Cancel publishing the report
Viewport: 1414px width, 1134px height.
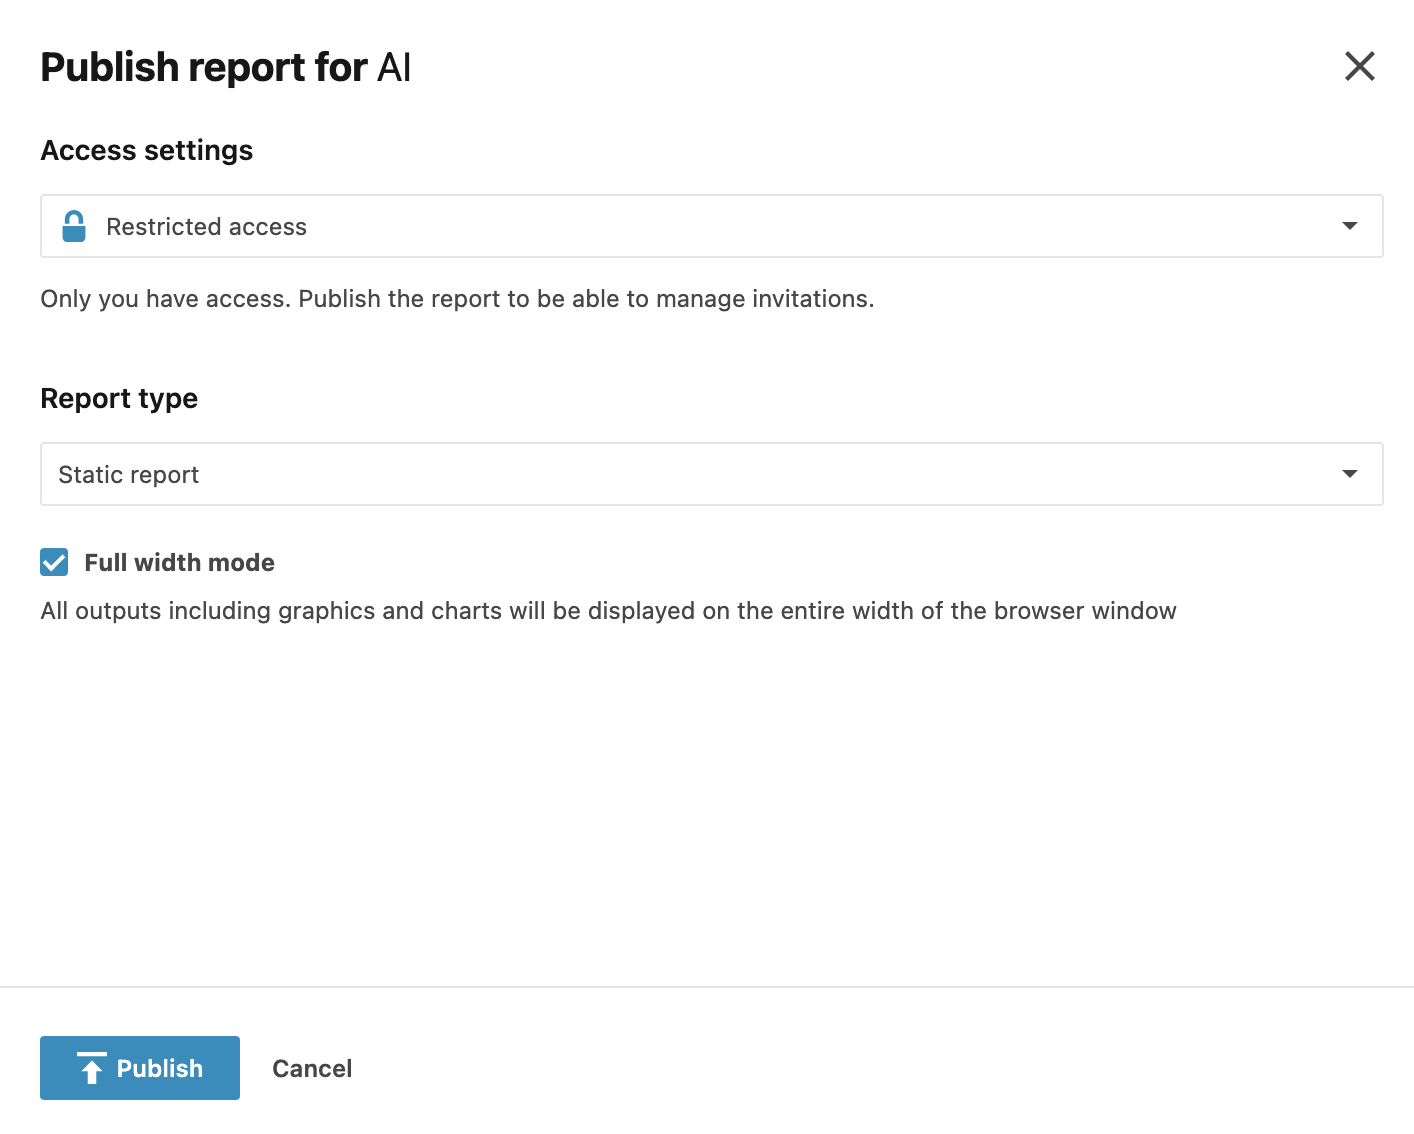coord(312,1068)
